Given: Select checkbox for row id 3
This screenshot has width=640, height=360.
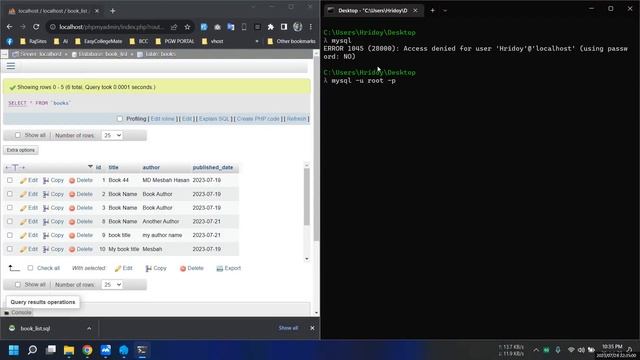Looking at the screenshot, I should click(x=10, y=208).
